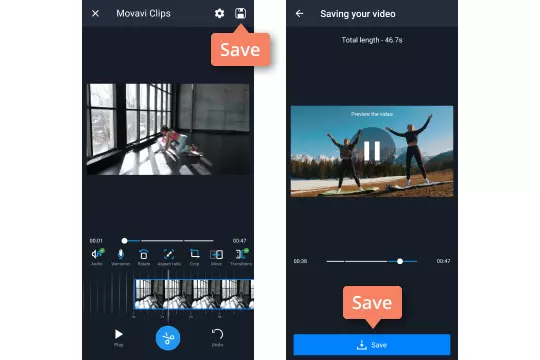Click the blue Save button
This screenshot has height=360, width=540.
(372, 344)
